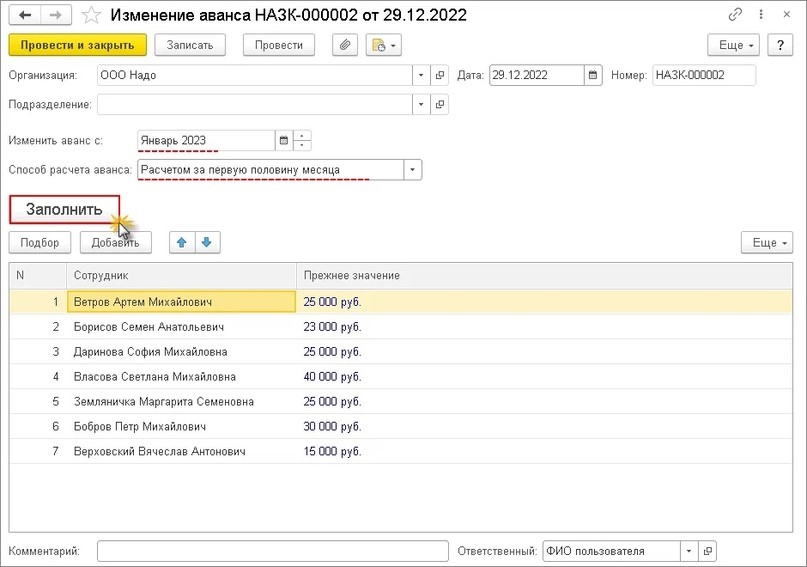
Task: Open calendar for Изменить аванс с field
Action: tap(283, 140)
